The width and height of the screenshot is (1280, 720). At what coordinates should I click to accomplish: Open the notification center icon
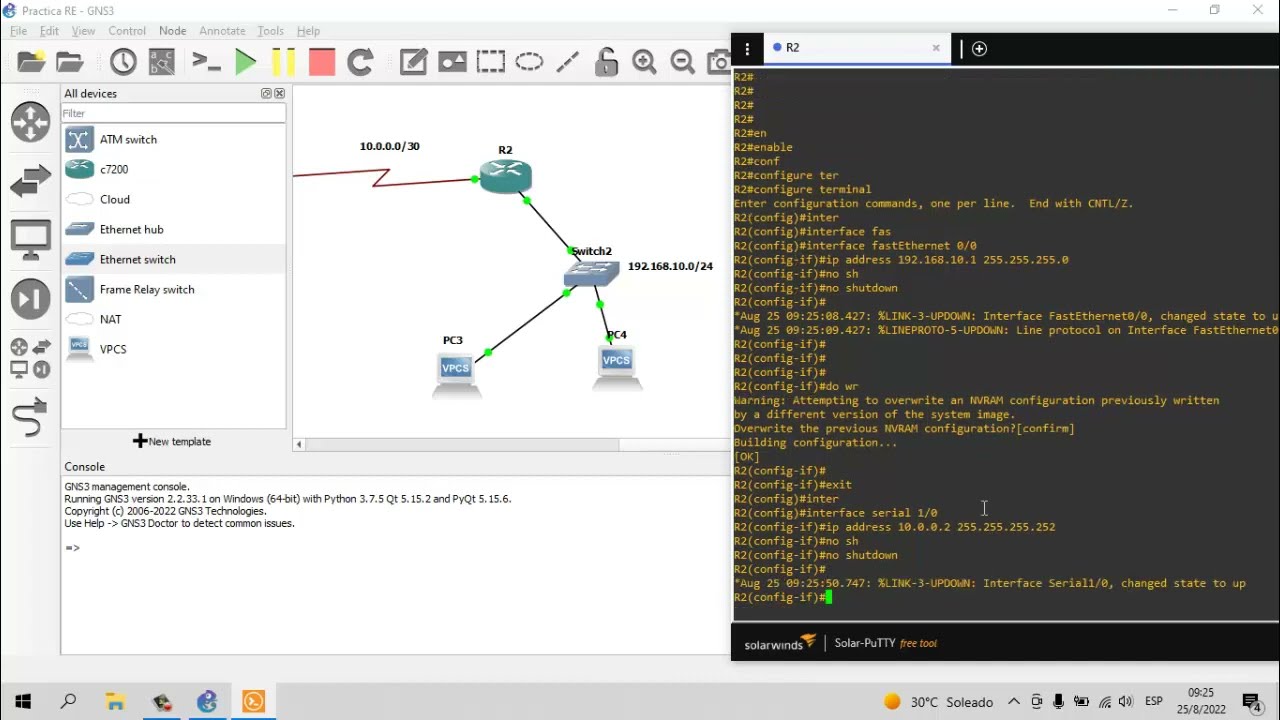pos(1251,702)
